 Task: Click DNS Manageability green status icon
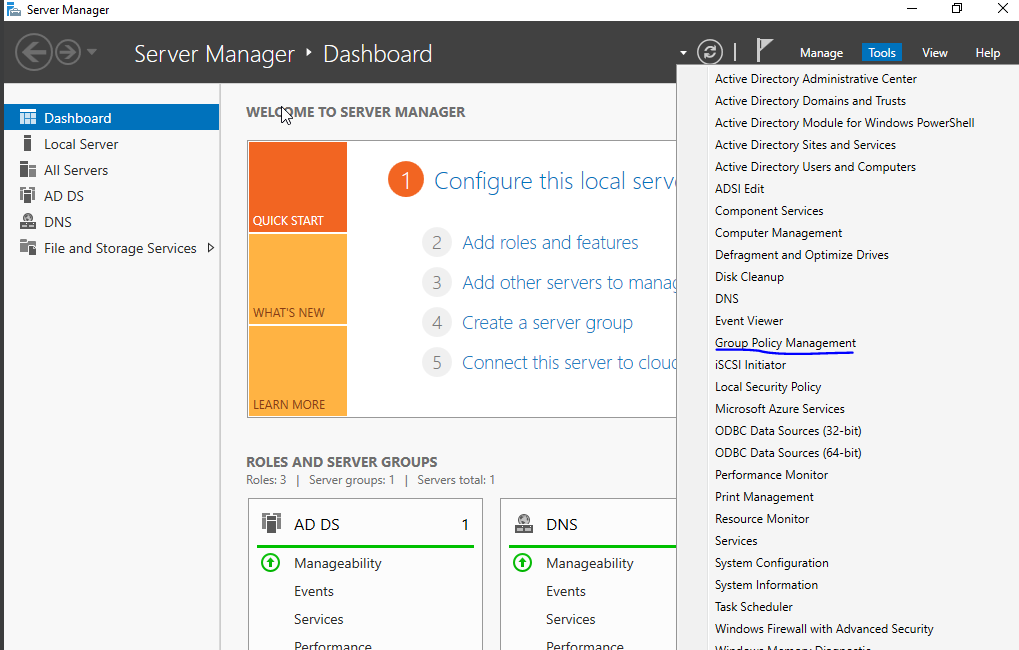click(522, 562)
